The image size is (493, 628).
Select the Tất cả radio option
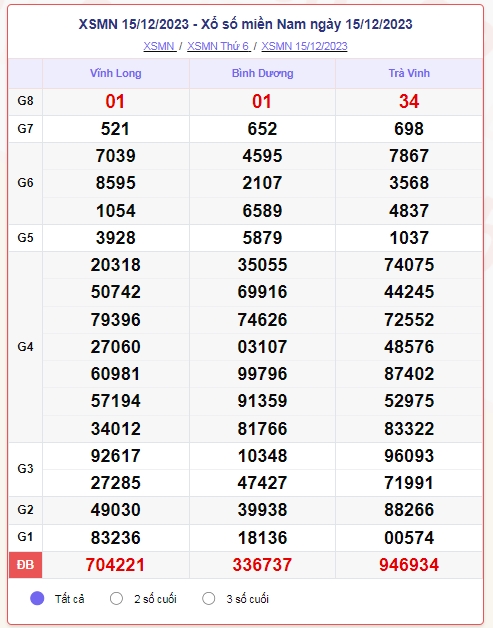pos(37,598)
